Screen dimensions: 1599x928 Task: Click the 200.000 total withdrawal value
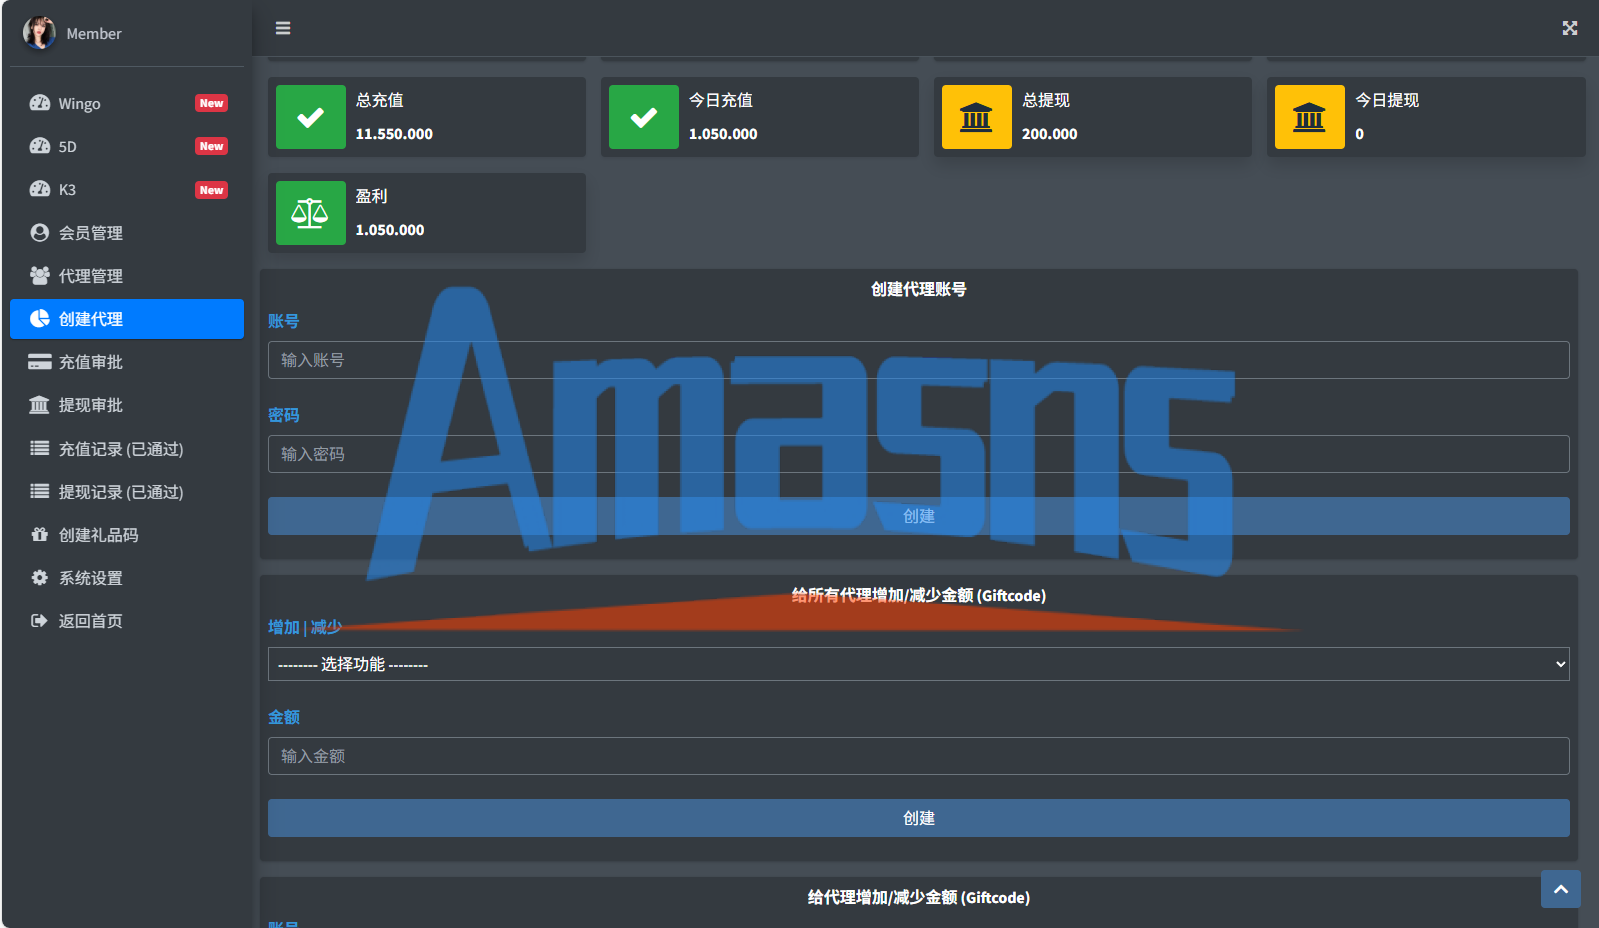(1049, 134)
